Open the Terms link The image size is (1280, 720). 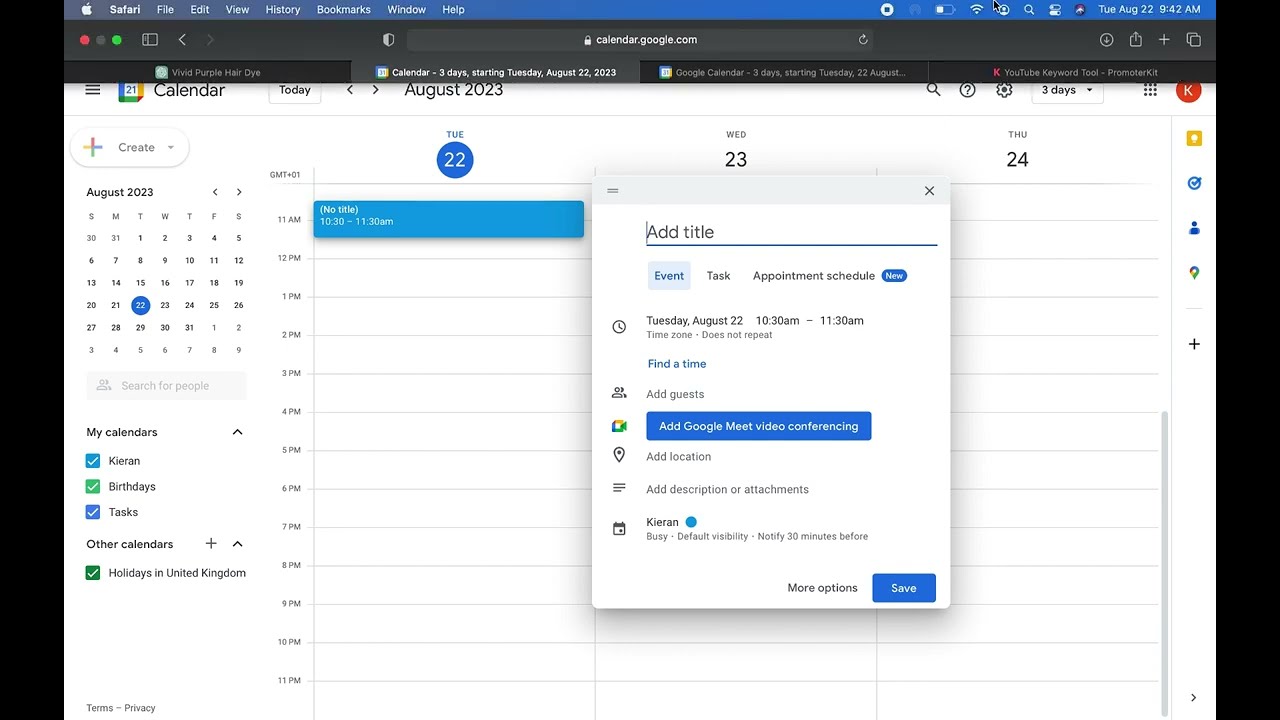coord(100,708)
